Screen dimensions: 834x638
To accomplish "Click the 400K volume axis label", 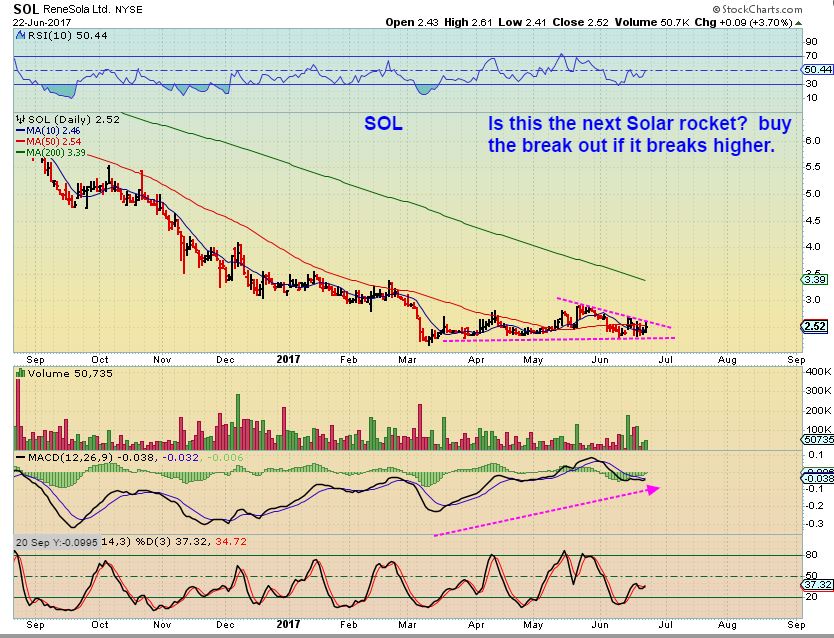I will coord(818,371).
